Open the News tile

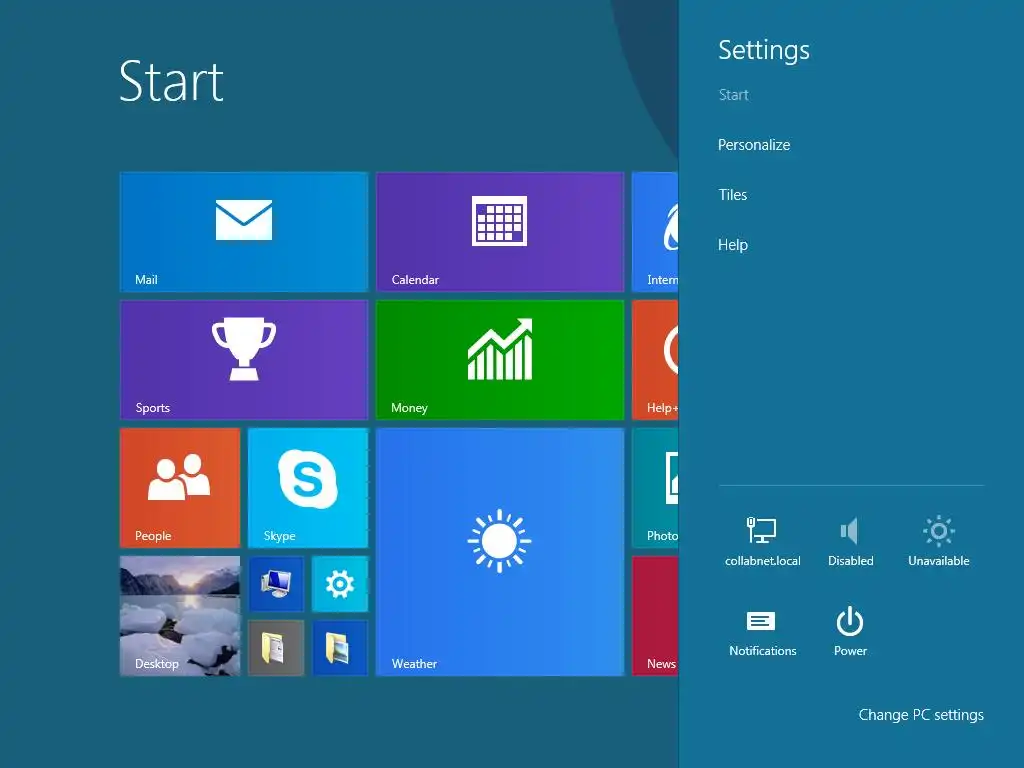coord(655,616)
